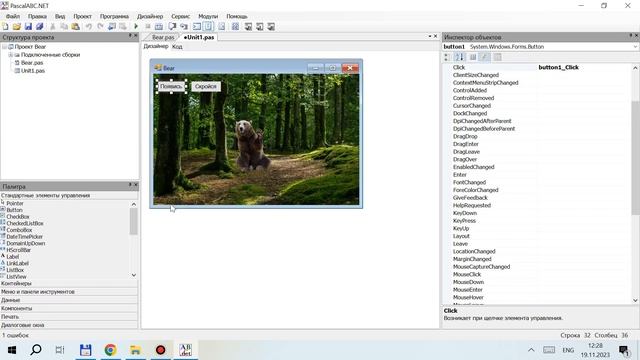Switch to the Код view tab
Viewport: 640px width, 360px height.
[x=177, y=47]
